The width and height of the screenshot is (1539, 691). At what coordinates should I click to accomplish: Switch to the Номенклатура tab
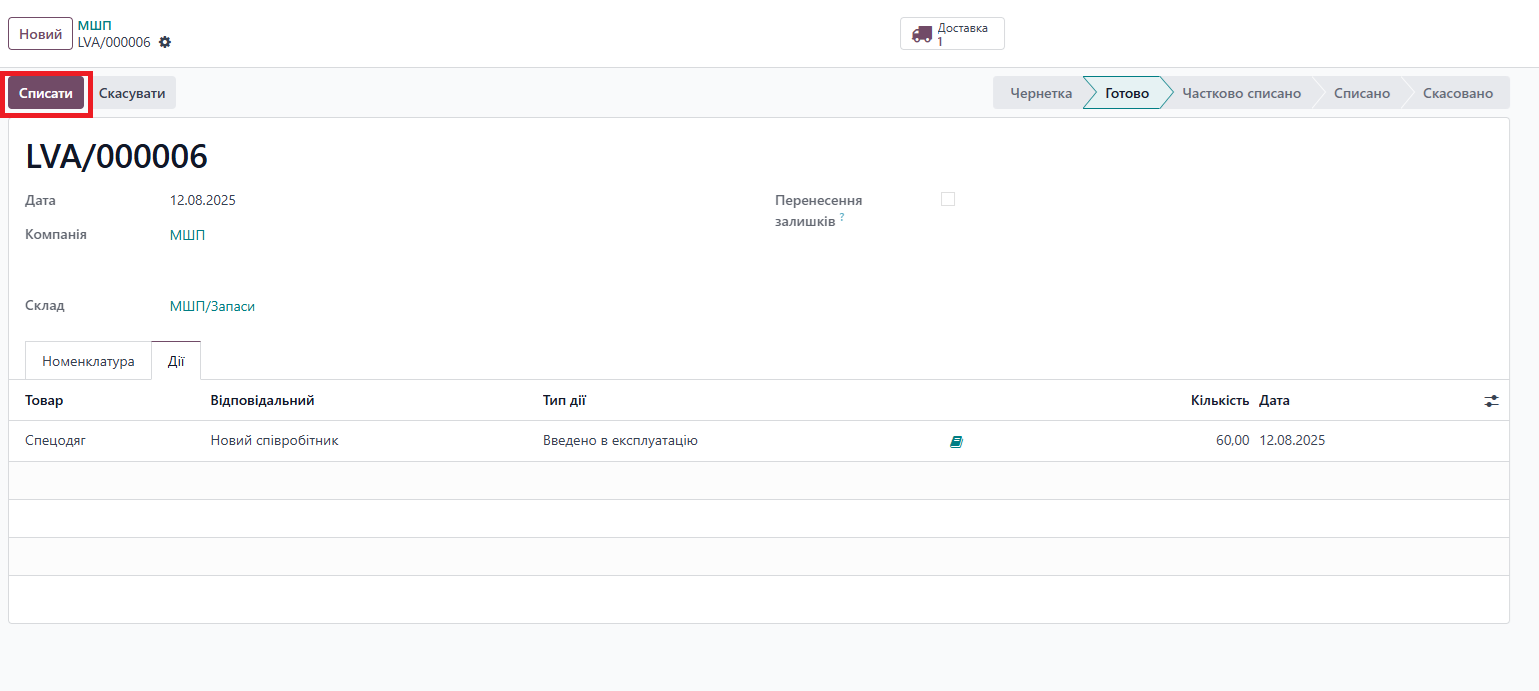coord(88,361)
